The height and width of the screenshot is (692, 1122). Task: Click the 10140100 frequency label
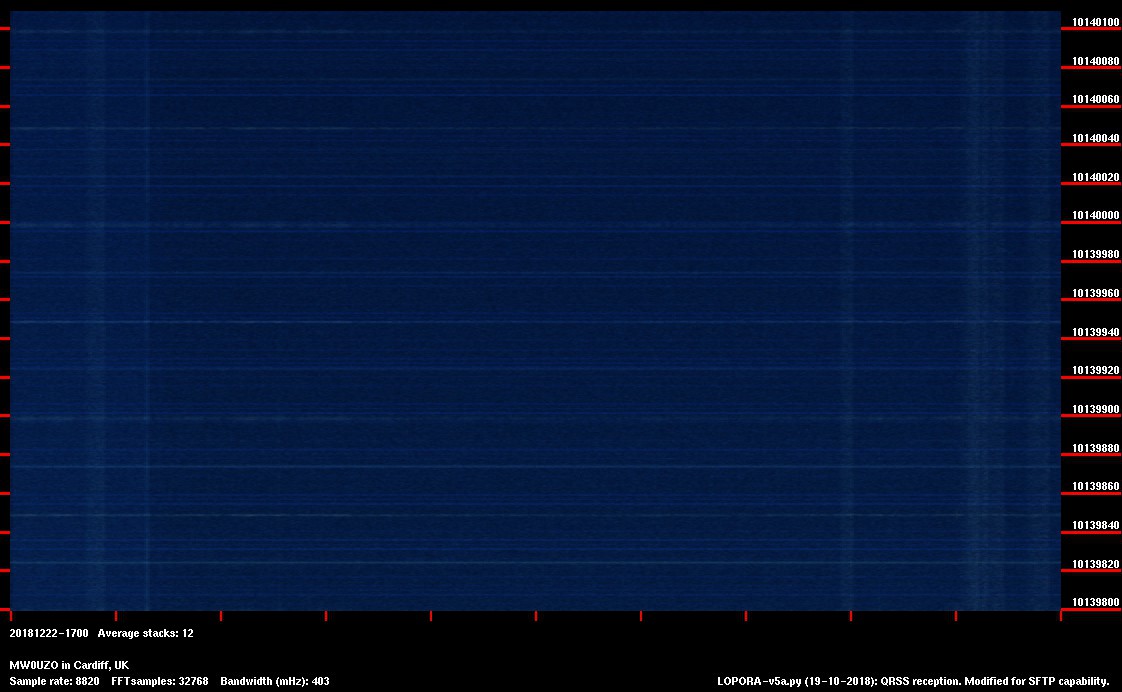tap(1095, 22)
